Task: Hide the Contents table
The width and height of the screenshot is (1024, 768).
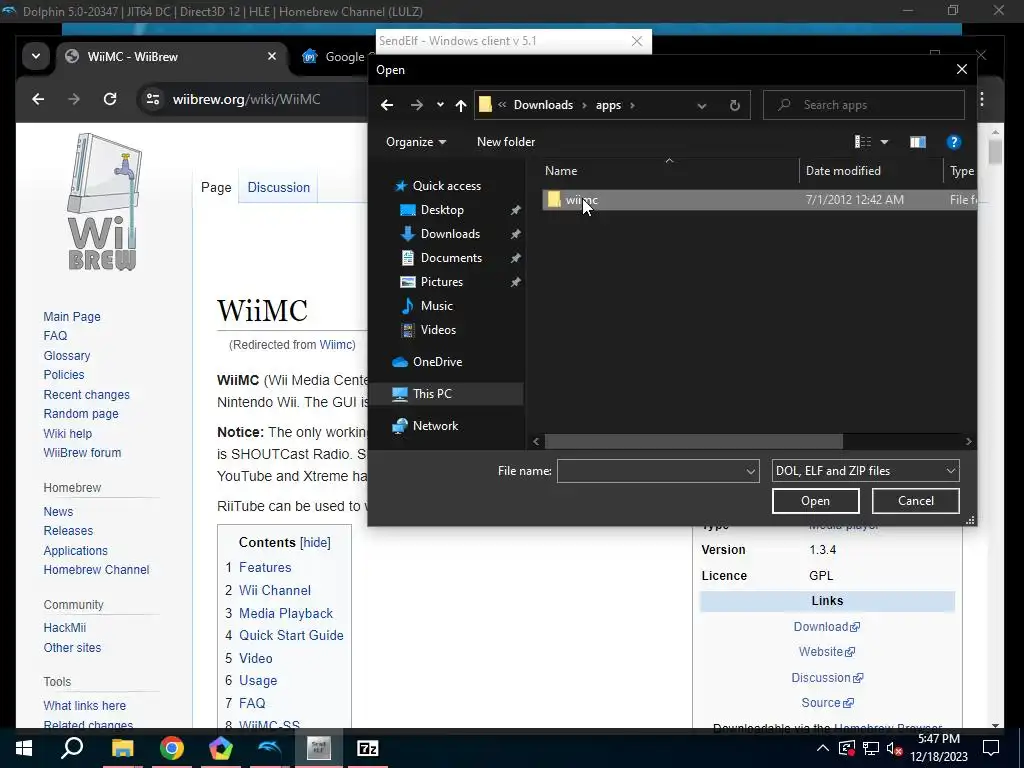Action: pyautogui.click(x=315, y=543)
